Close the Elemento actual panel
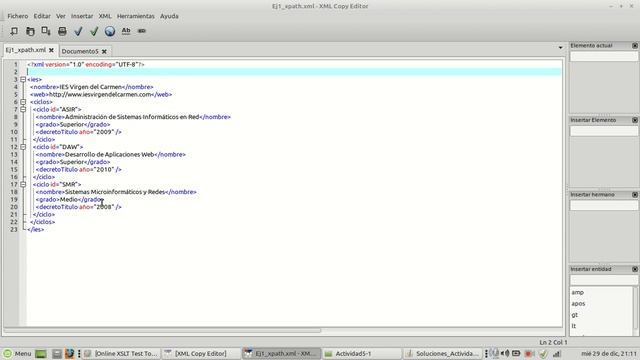 tap(635, 46)
